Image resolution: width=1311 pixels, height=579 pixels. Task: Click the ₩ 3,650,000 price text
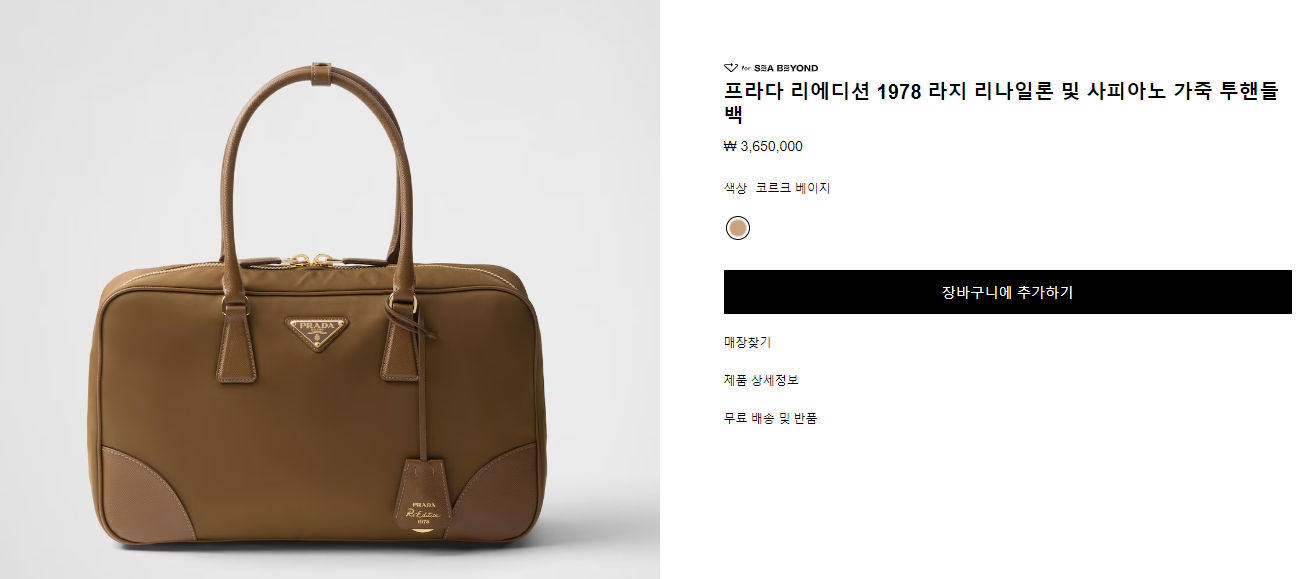pos(763,147)
